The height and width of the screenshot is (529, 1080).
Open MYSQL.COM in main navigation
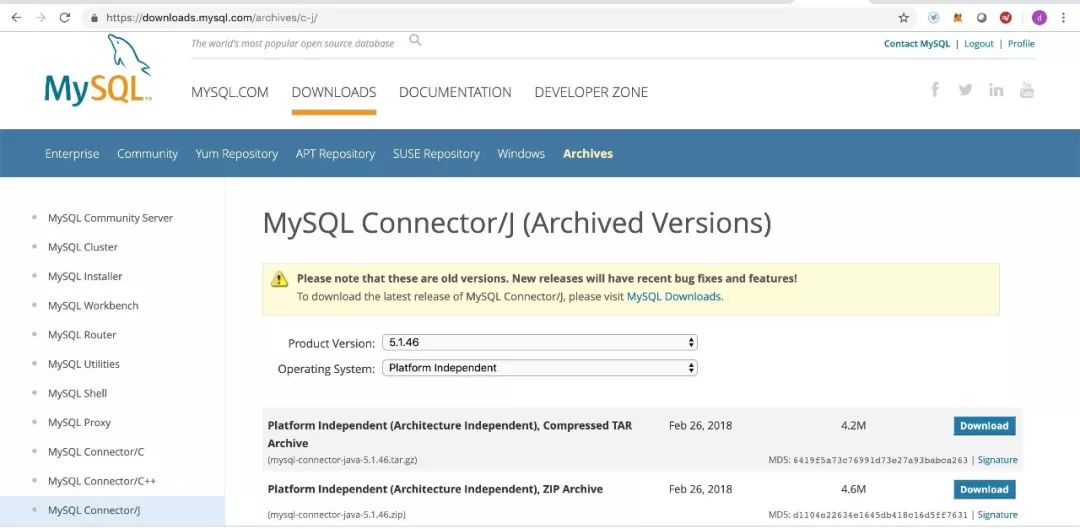[x=229, y=92]
